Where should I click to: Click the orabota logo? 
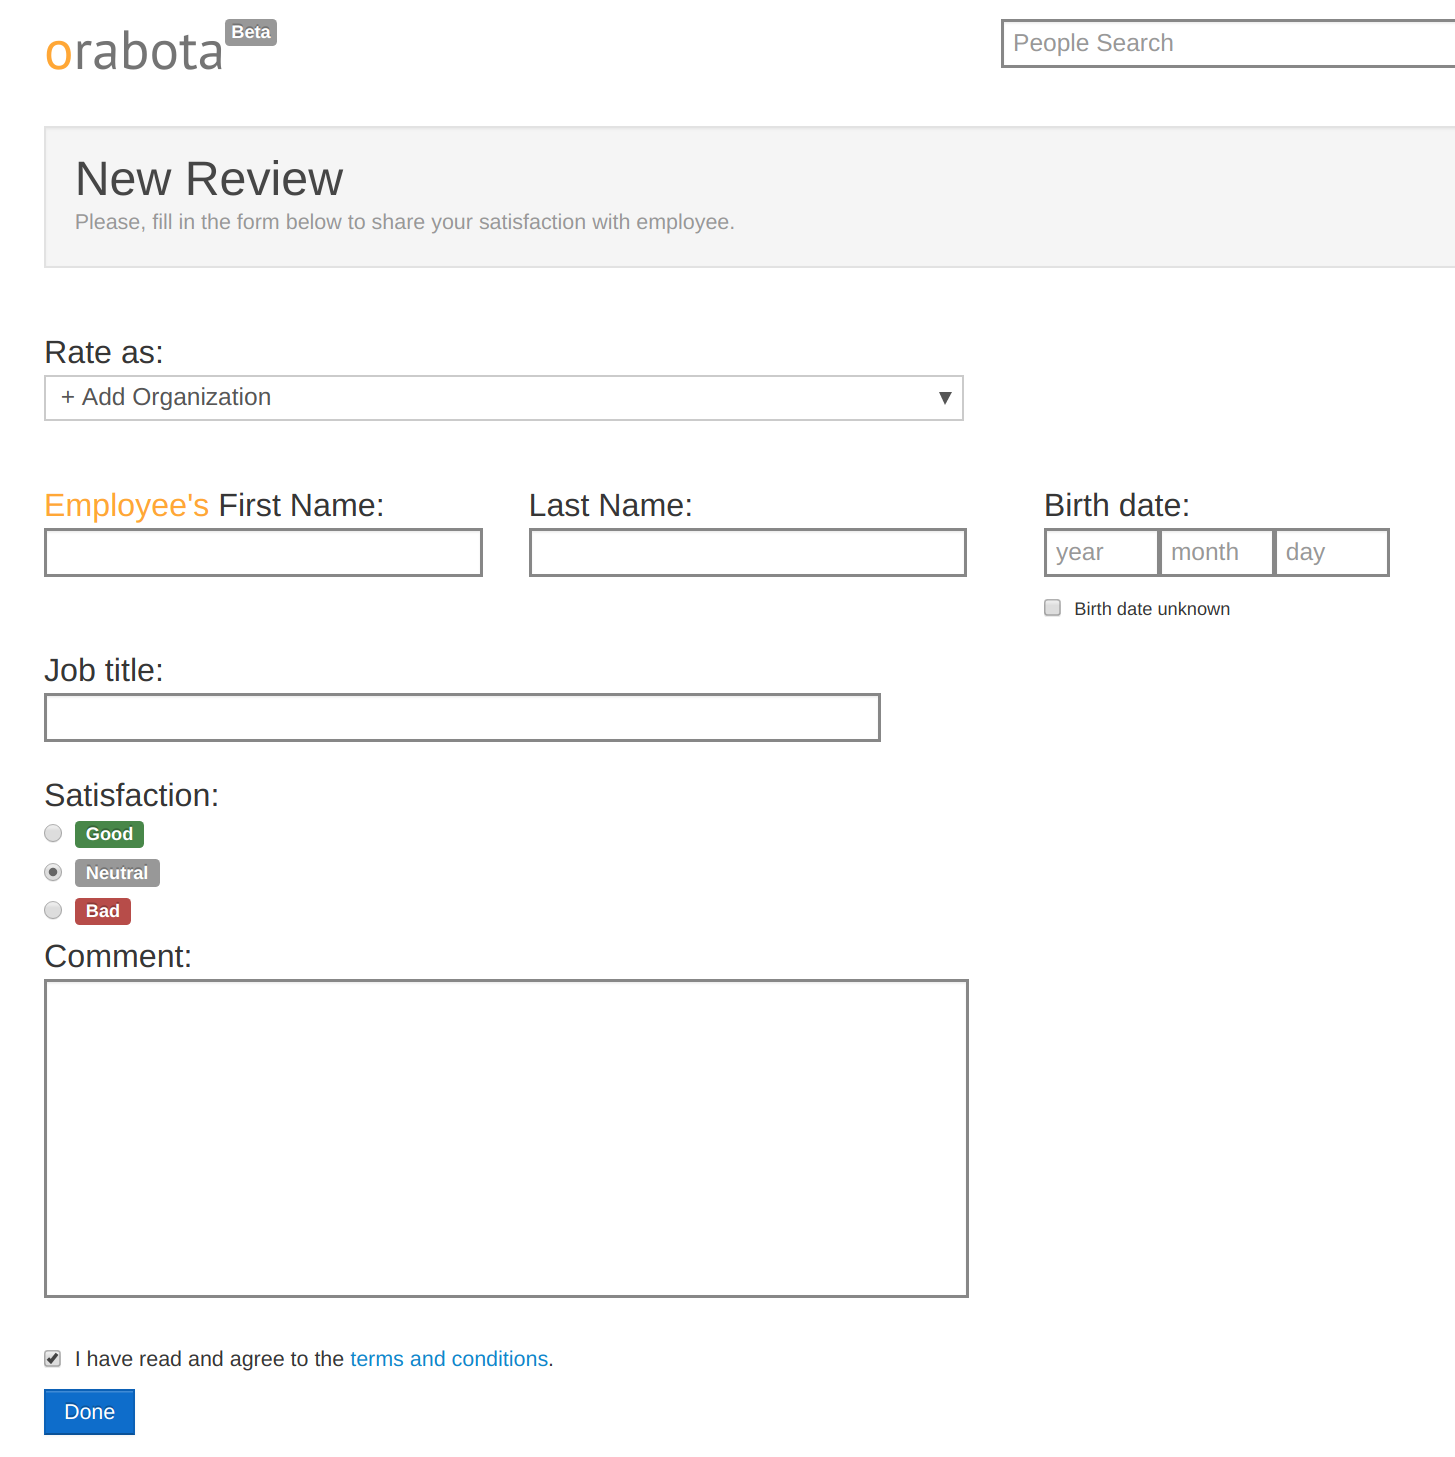134,52
